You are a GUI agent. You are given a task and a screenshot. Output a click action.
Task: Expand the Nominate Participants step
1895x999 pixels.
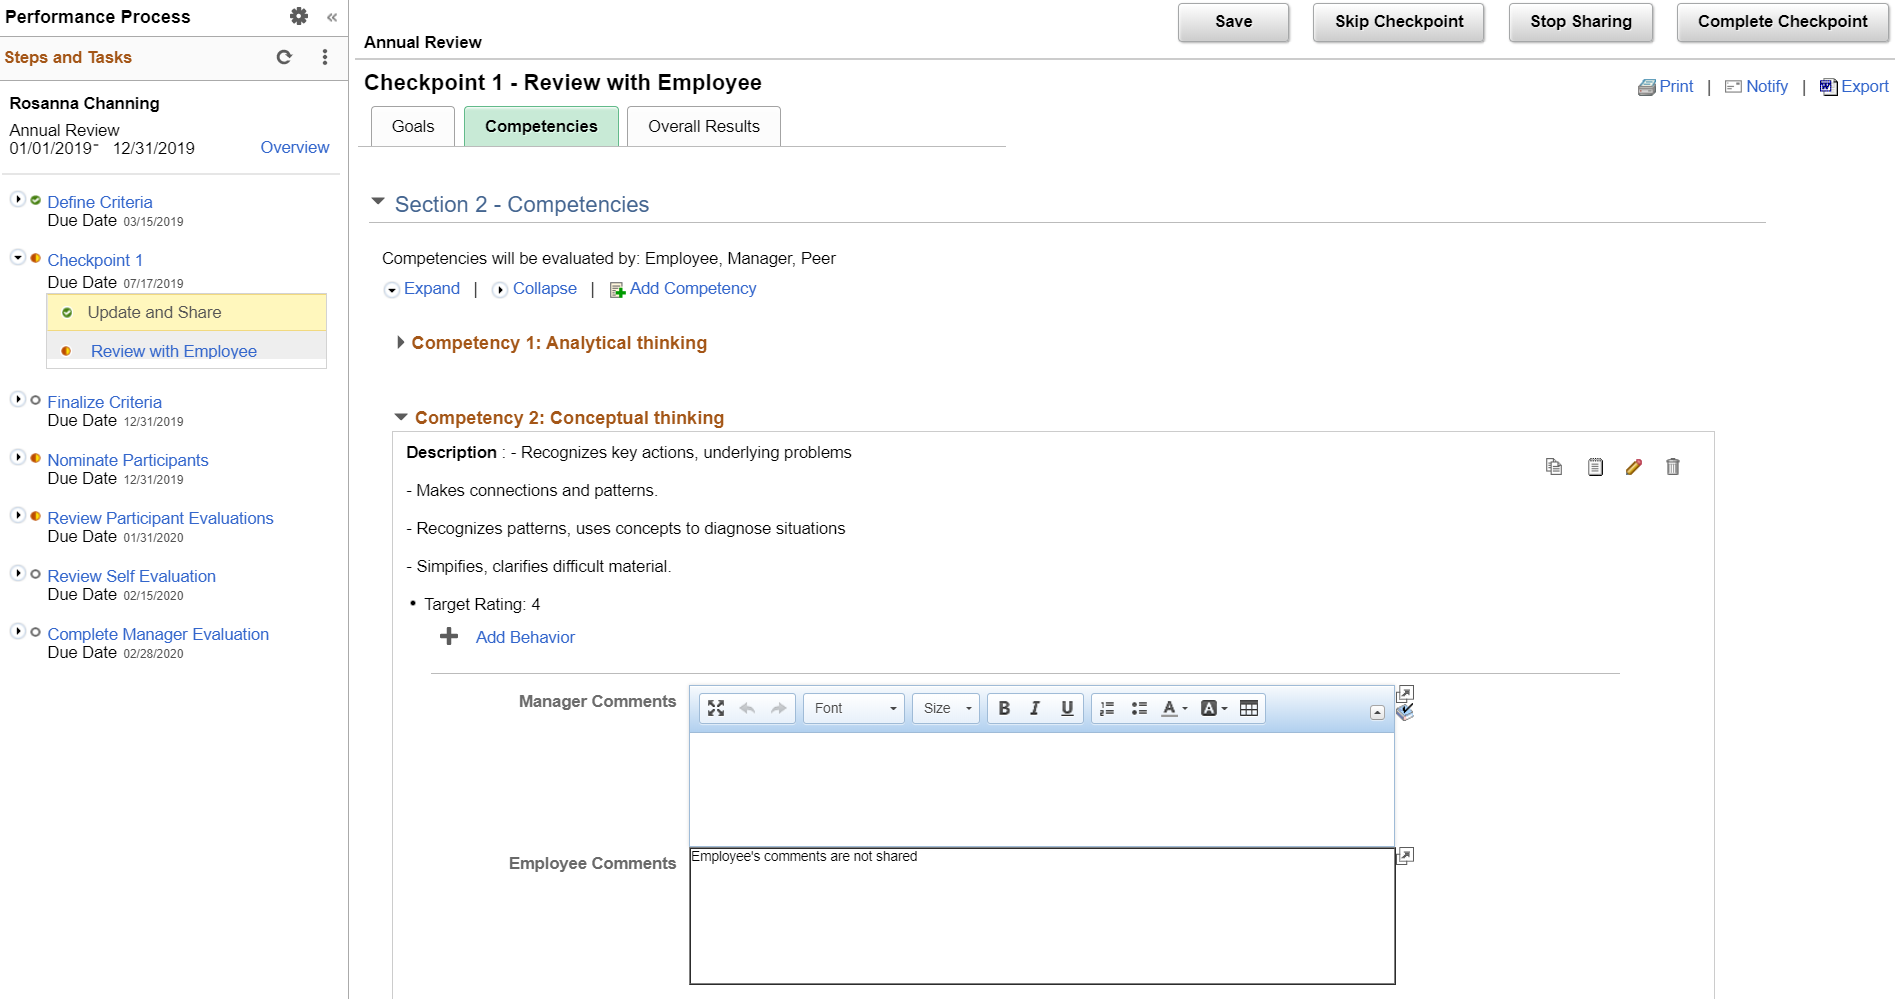[18, 457]
